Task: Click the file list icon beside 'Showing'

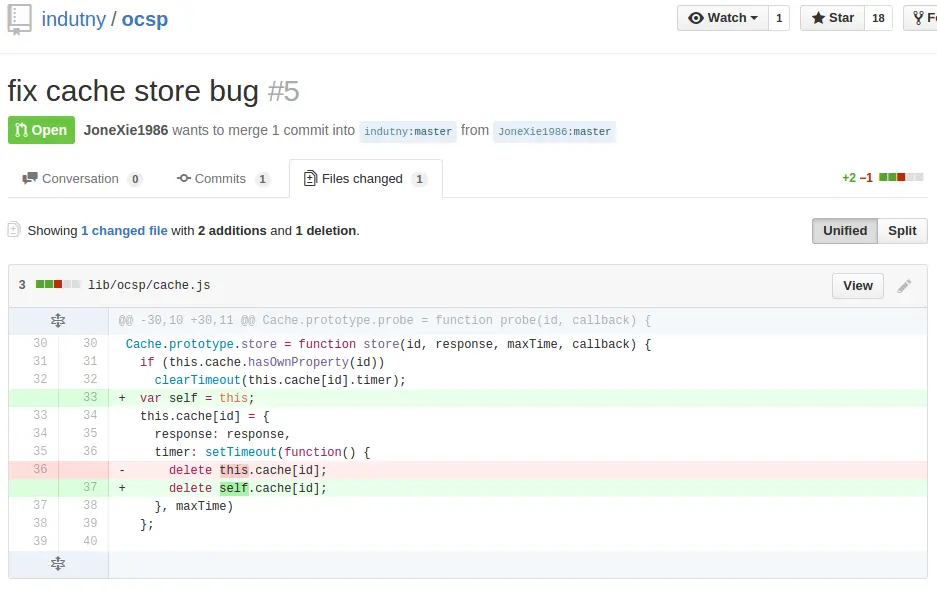Action: tap(14, 230)
